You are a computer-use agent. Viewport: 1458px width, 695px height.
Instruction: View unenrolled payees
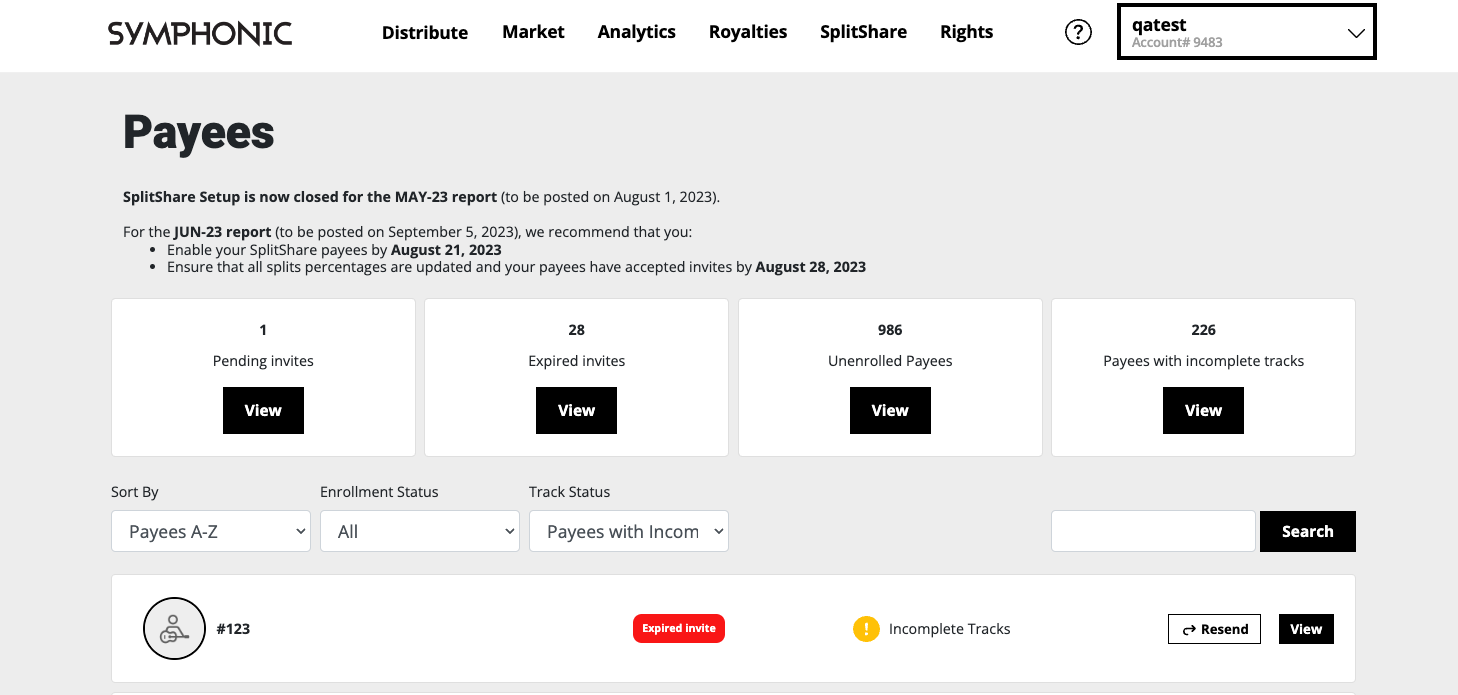click(890, 410)
